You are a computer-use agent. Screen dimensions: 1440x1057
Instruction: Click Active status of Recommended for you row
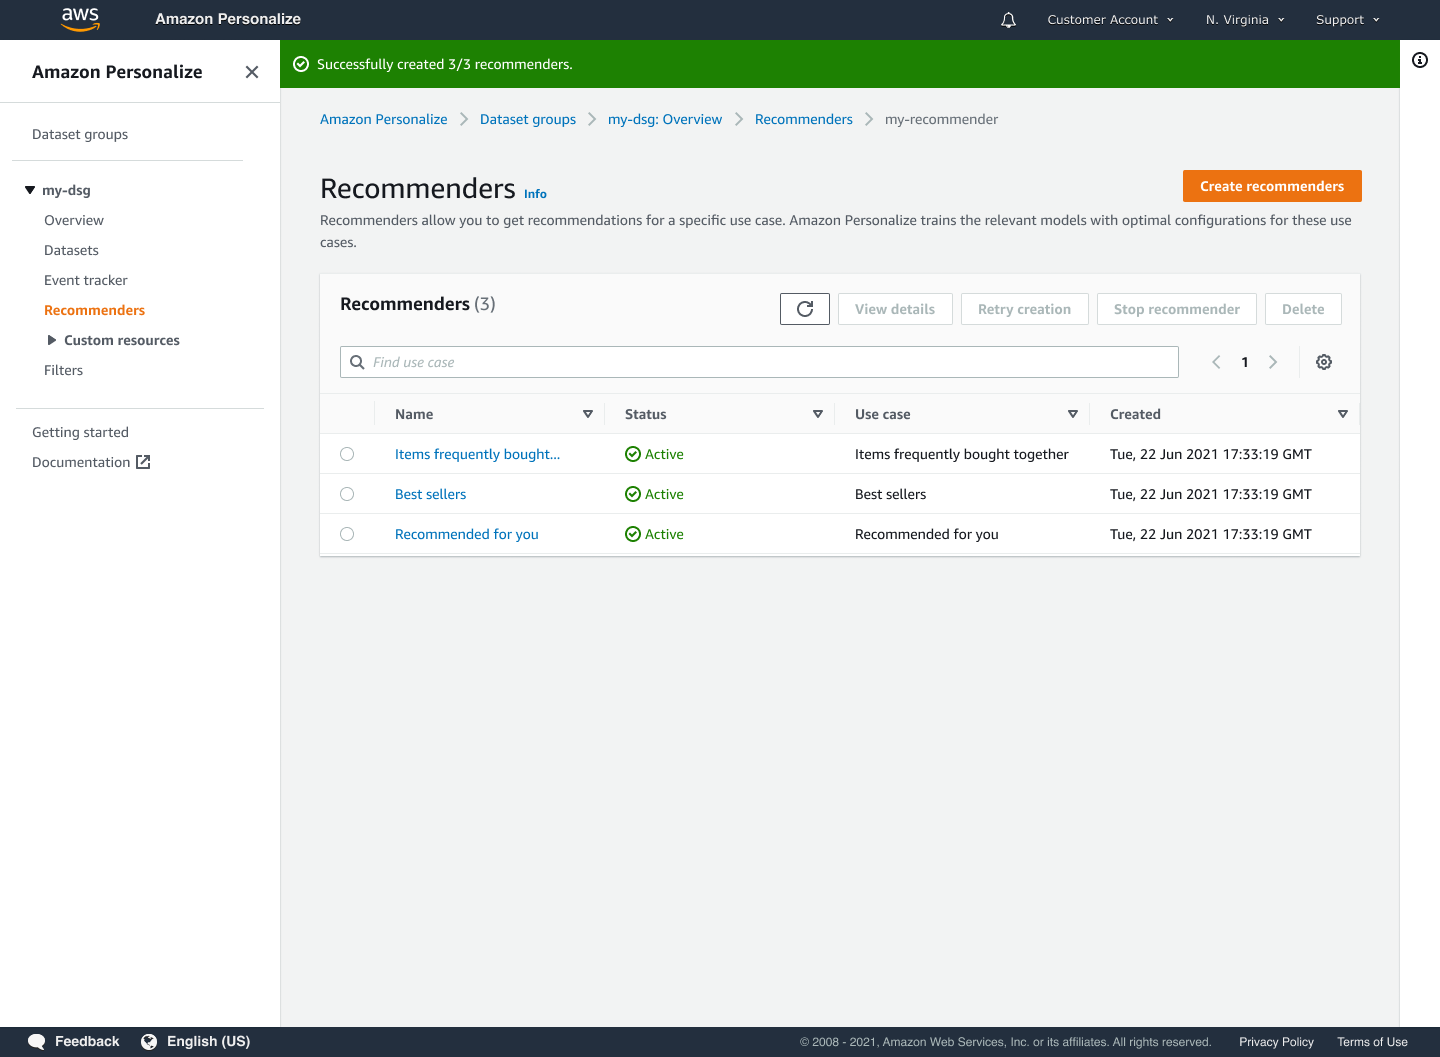(x=654, y=534)
